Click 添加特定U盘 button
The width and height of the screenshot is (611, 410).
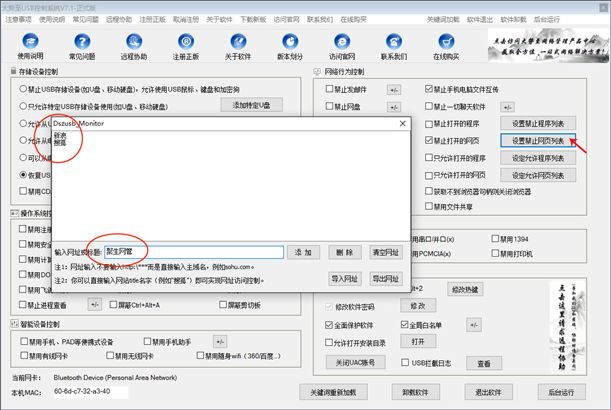(252, 105)
